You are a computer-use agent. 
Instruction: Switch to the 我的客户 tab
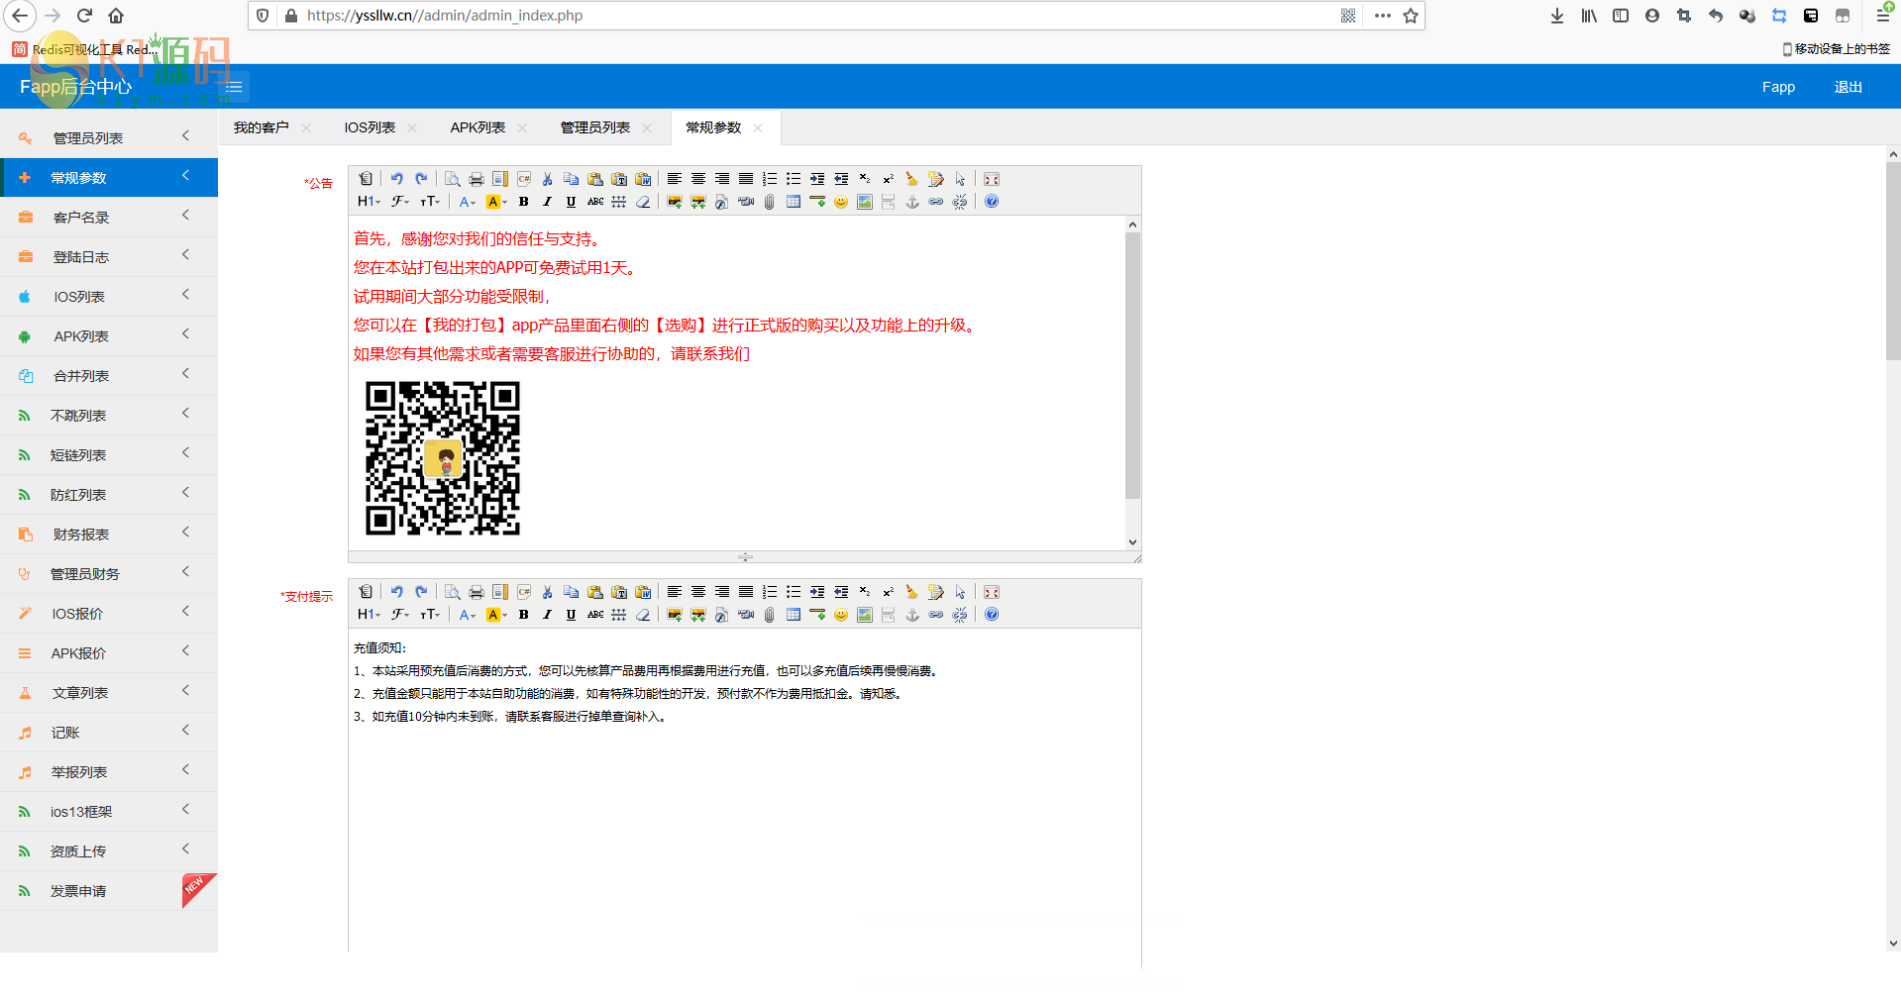pyautogui.click(x=261, y=128)
